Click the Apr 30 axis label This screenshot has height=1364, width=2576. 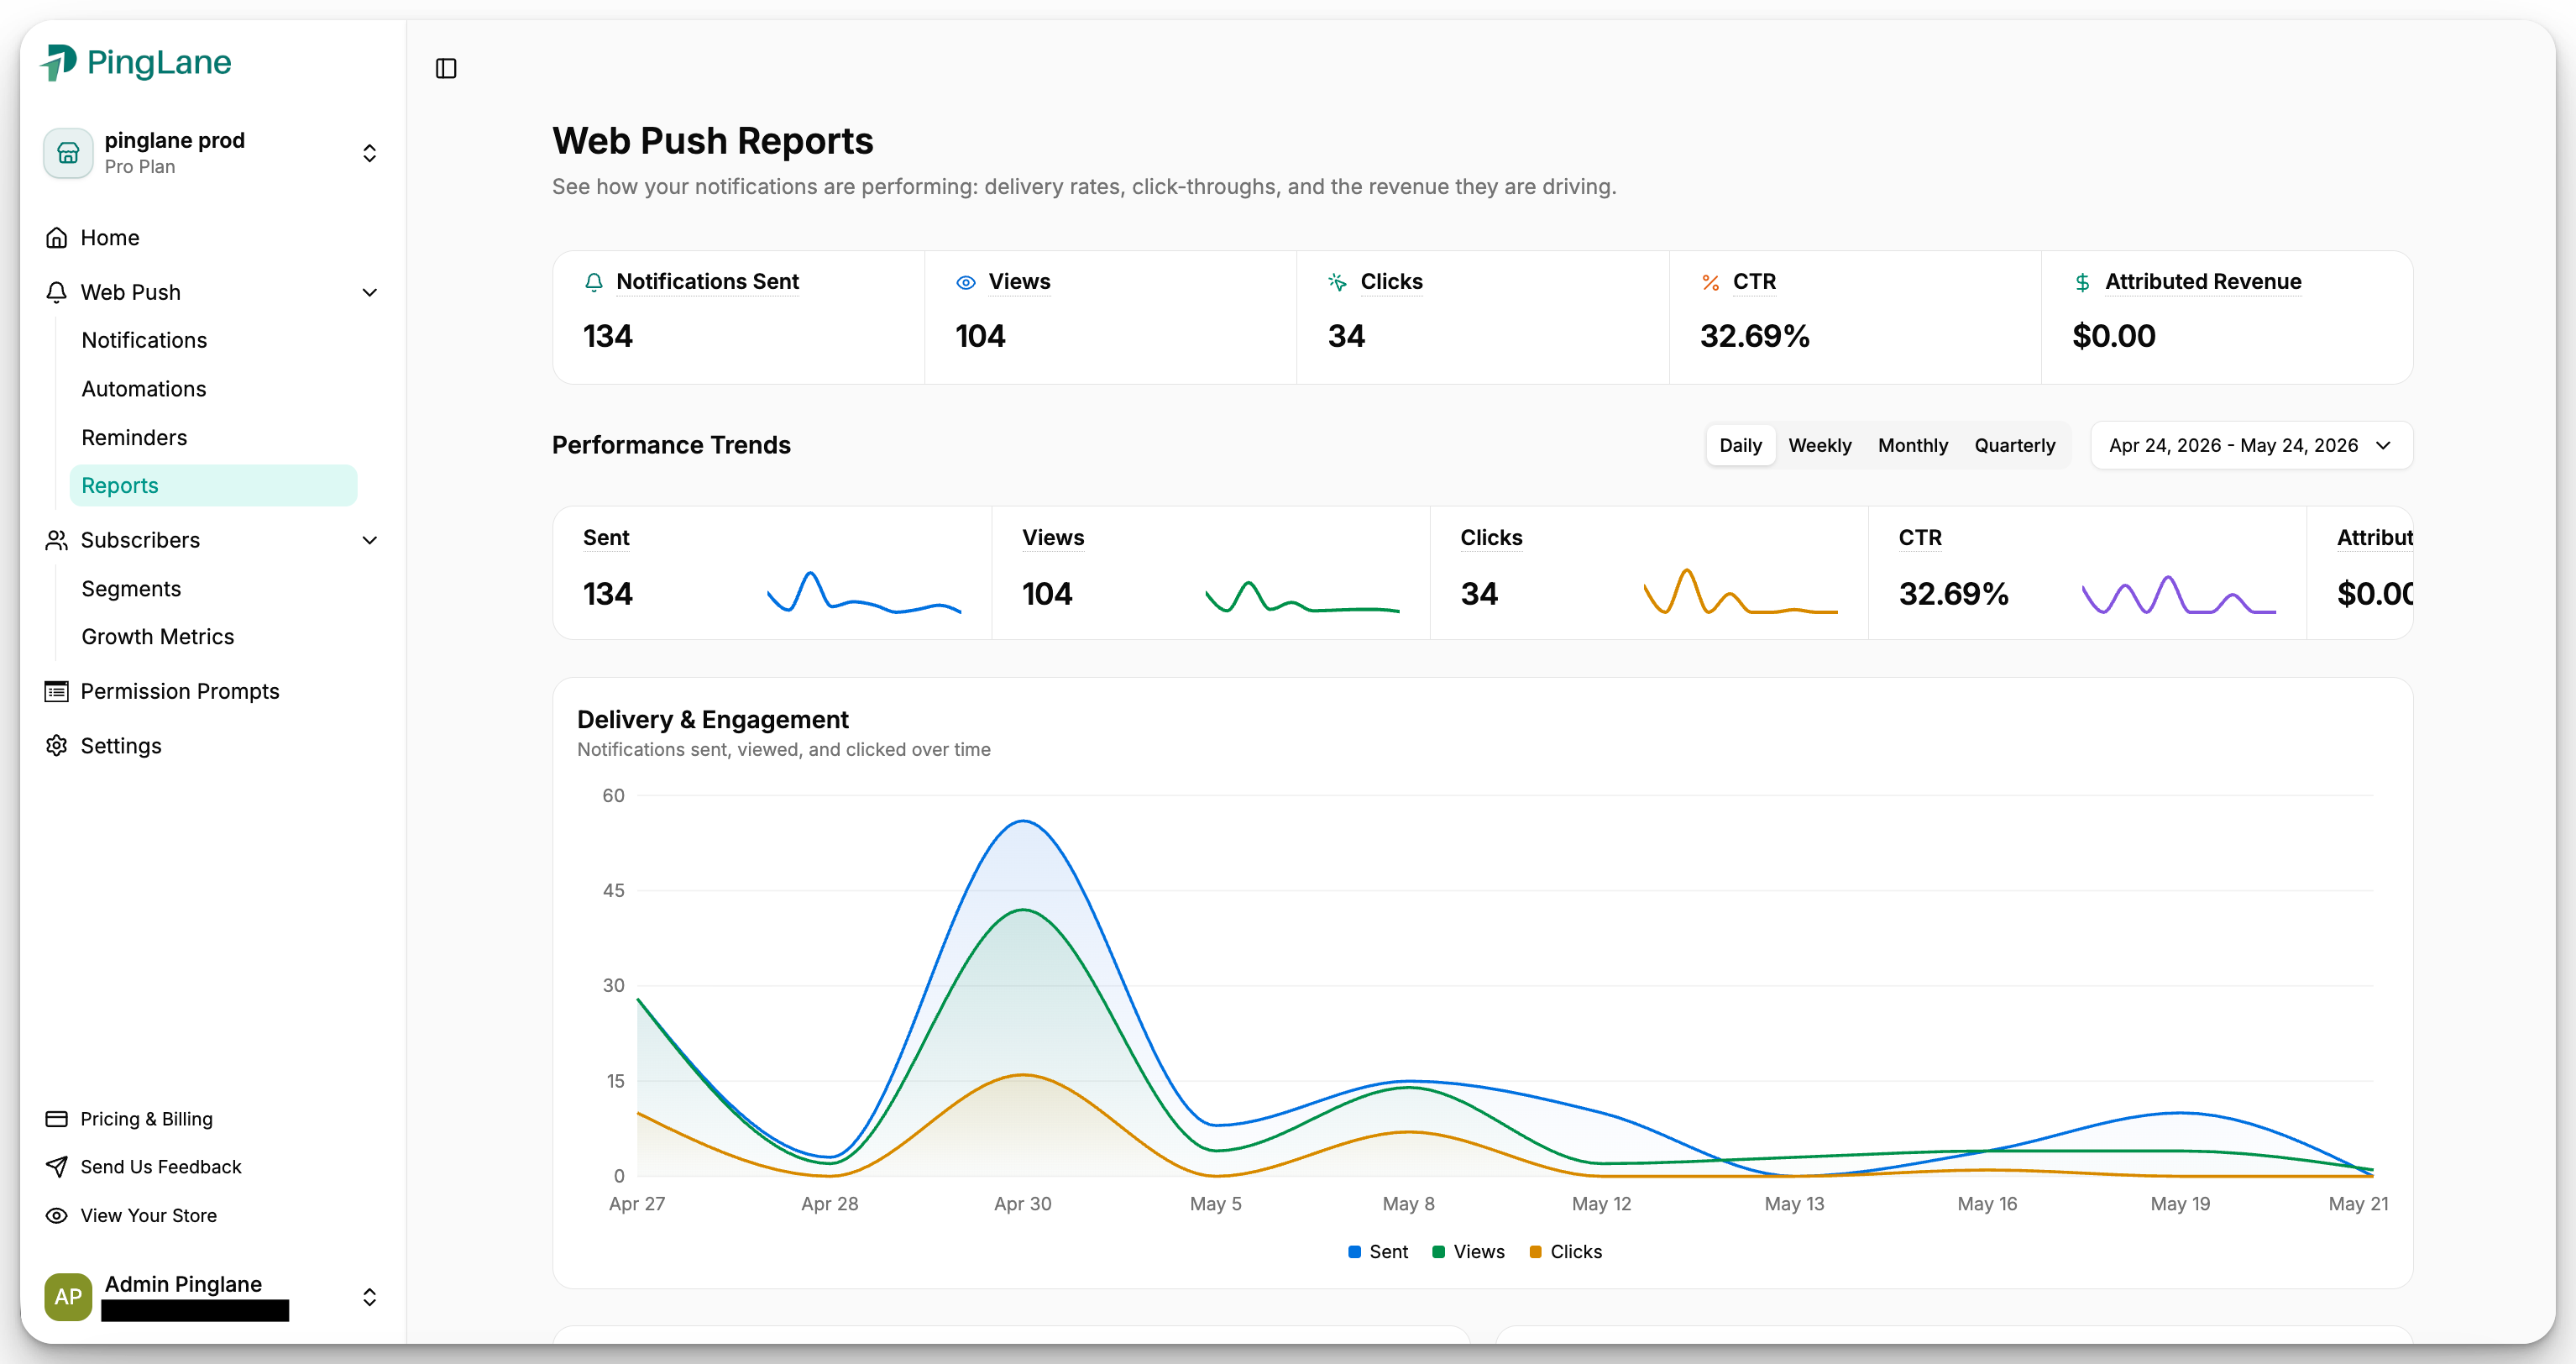(x=1022, y=1204)
